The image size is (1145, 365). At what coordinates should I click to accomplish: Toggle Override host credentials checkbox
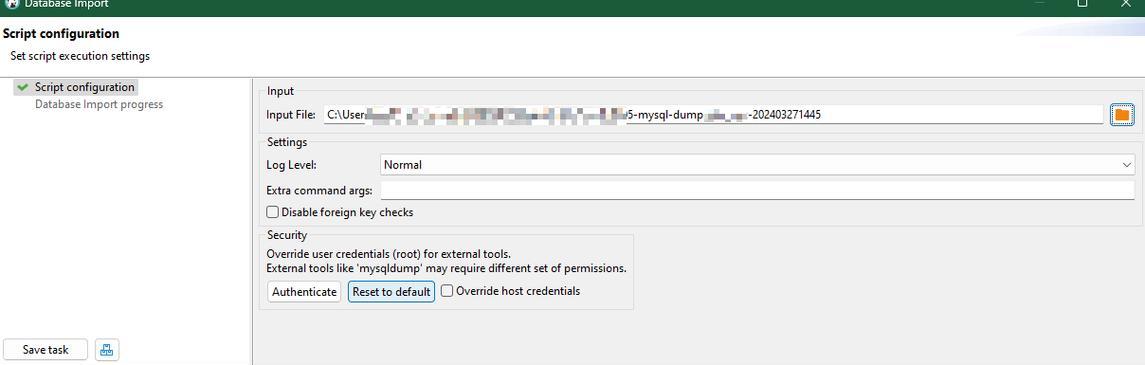[x=446, y=291]
